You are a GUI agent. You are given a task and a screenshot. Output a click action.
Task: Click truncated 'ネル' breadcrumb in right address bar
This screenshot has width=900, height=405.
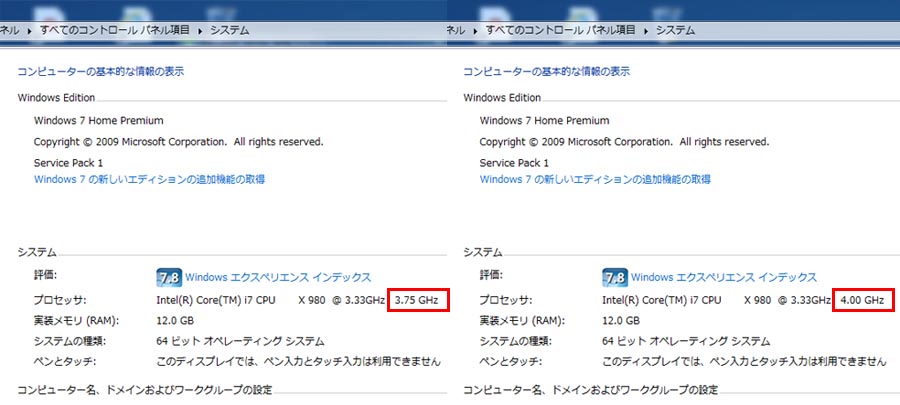coord(457,31)
